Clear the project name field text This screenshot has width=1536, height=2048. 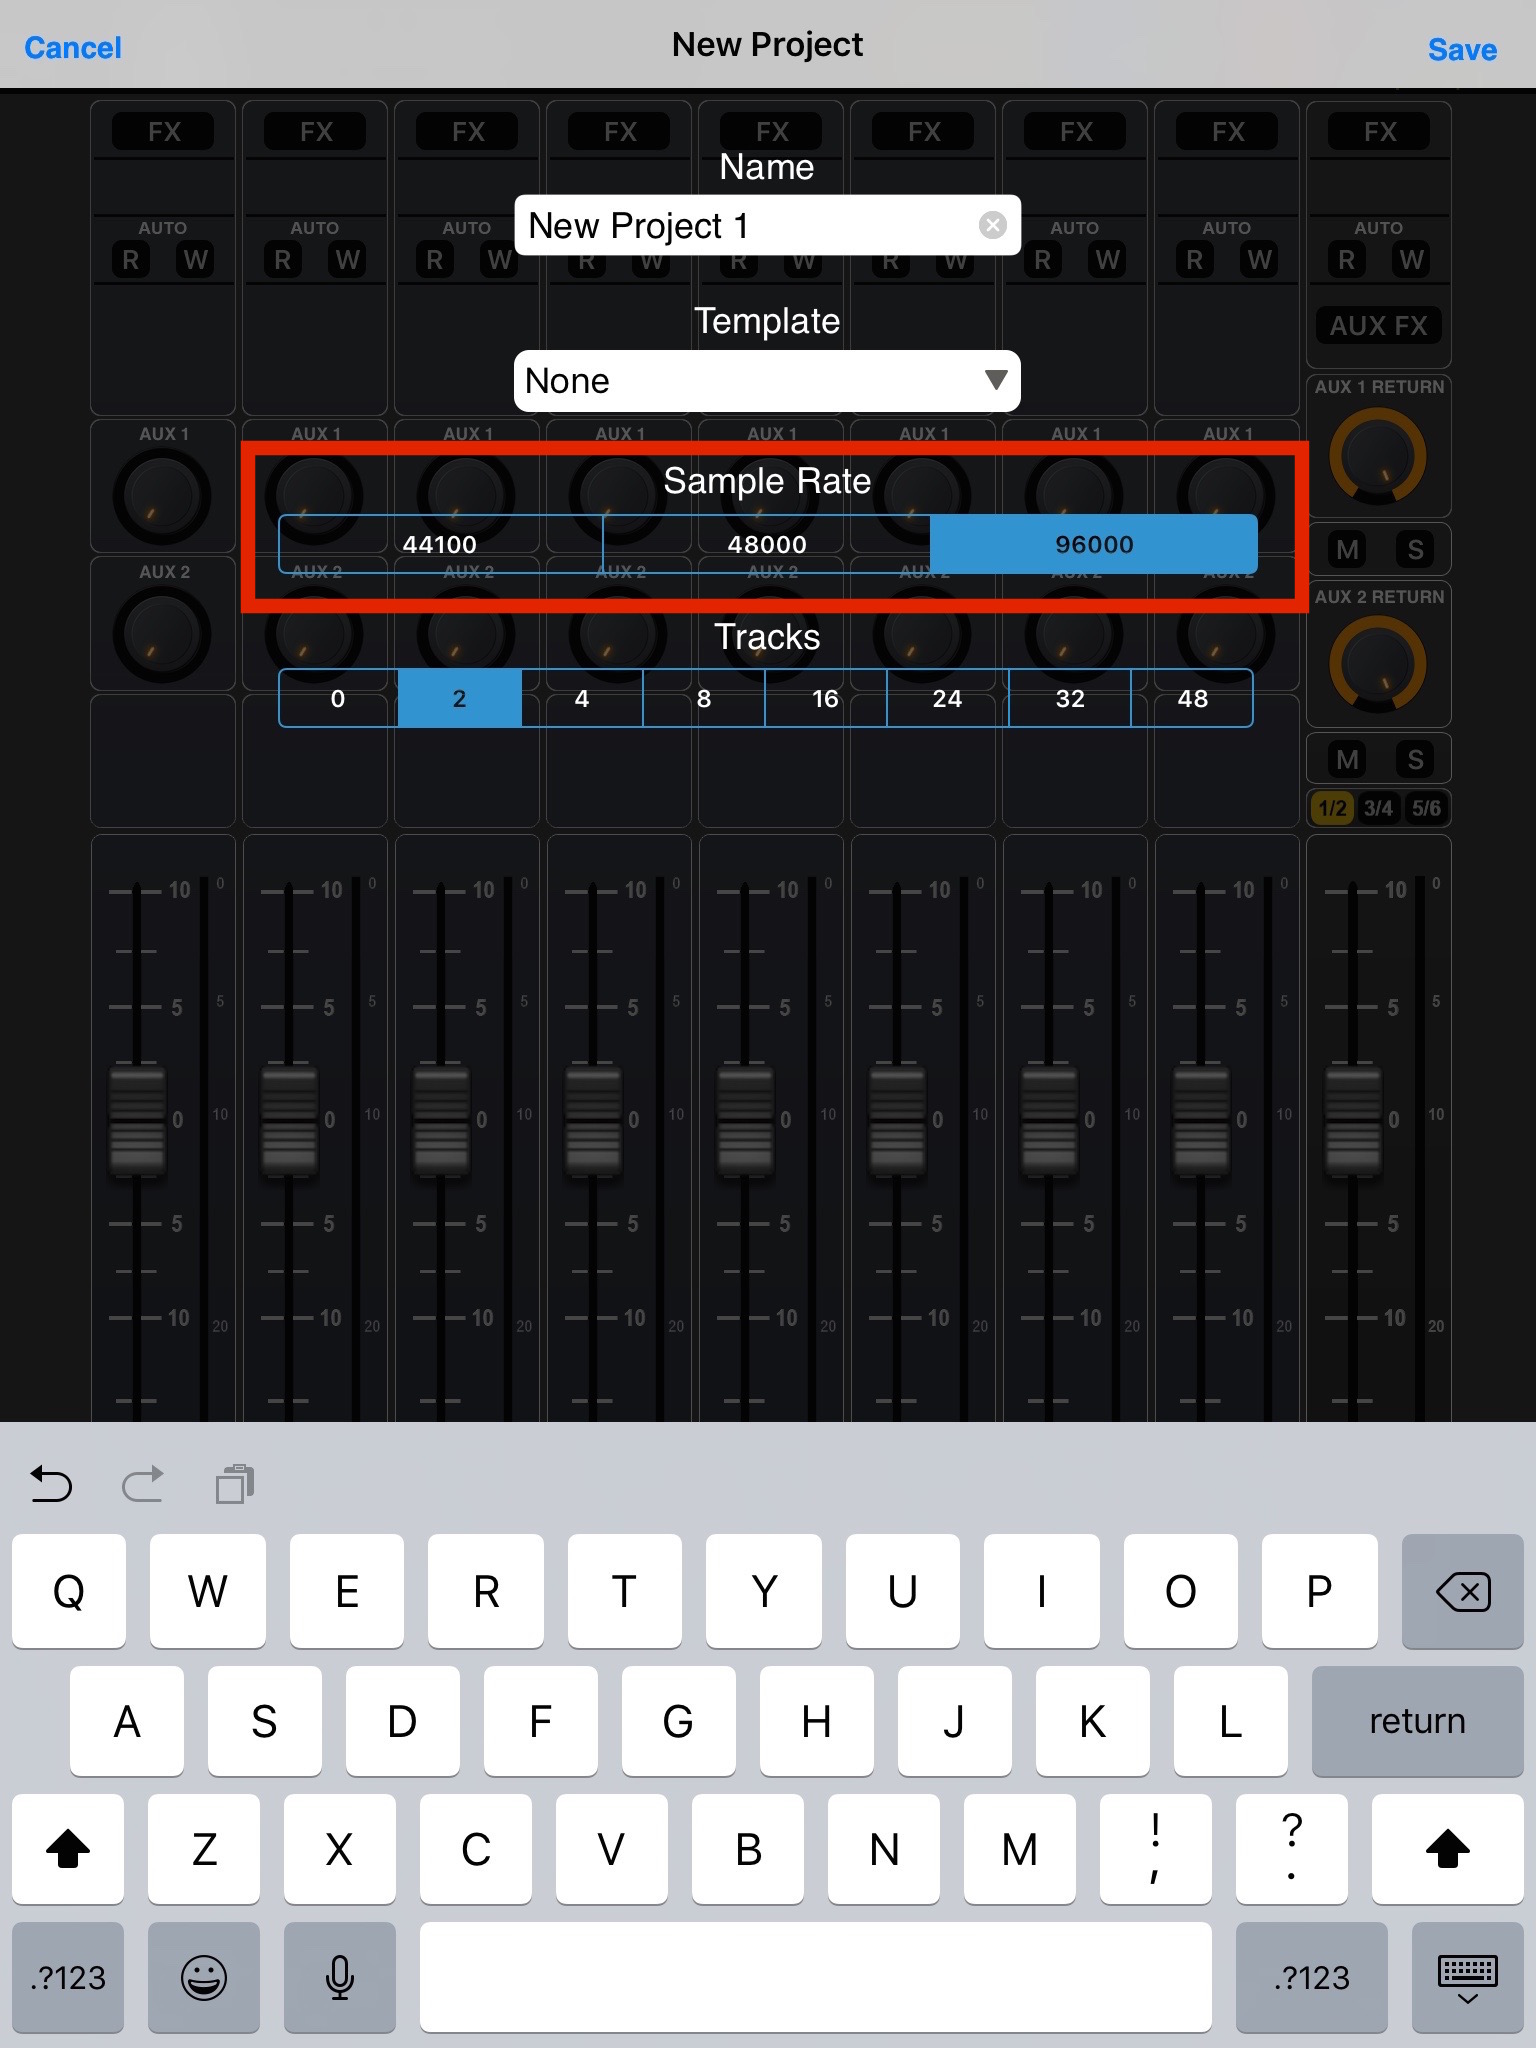tap(992, 225)
